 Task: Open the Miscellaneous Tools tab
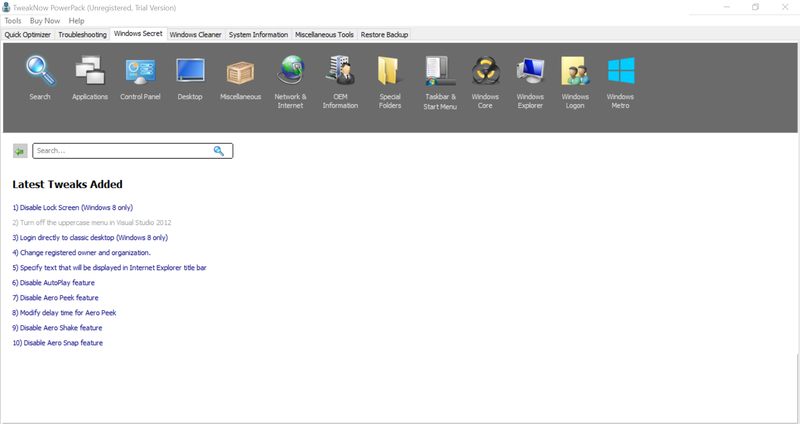click(x=324, y=35)
